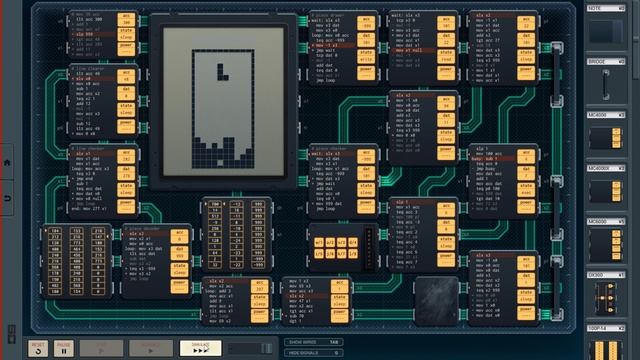Click the RESET simulation button
Viewport: 640px width, 360px height.
[38, 348]
